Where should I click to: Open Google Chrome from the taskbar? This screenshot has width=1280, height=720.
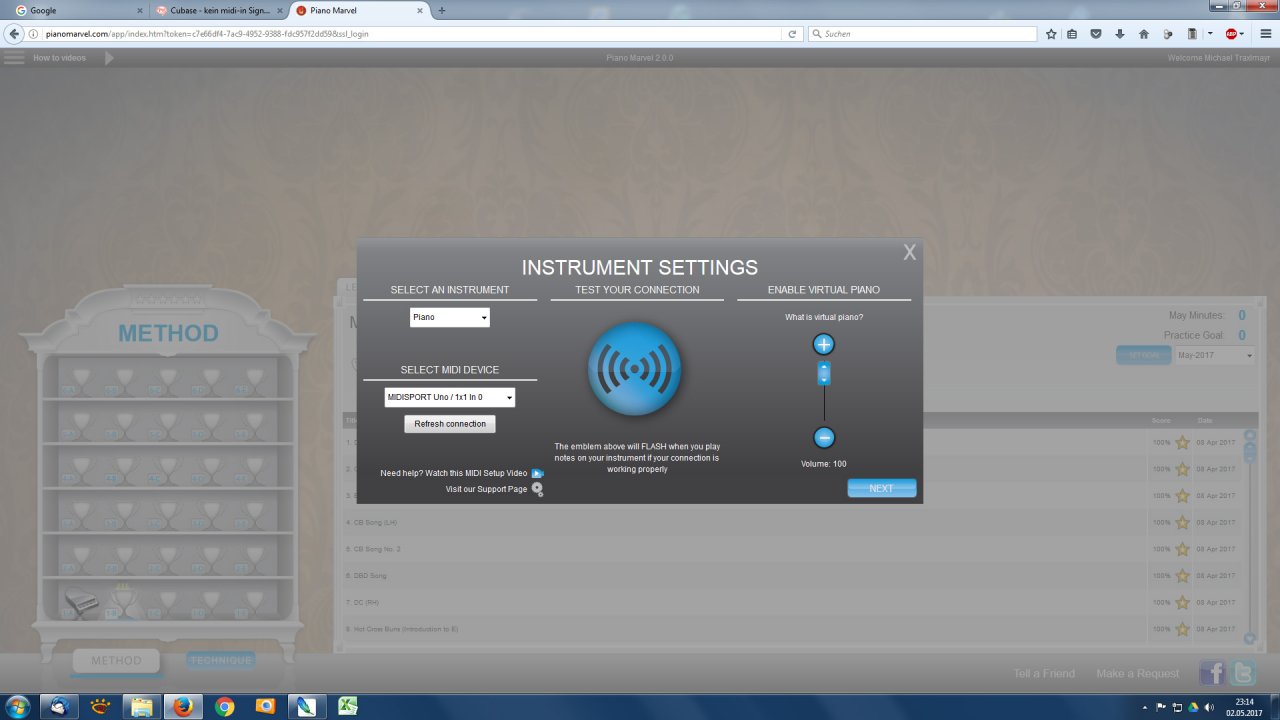pos(224,707)
